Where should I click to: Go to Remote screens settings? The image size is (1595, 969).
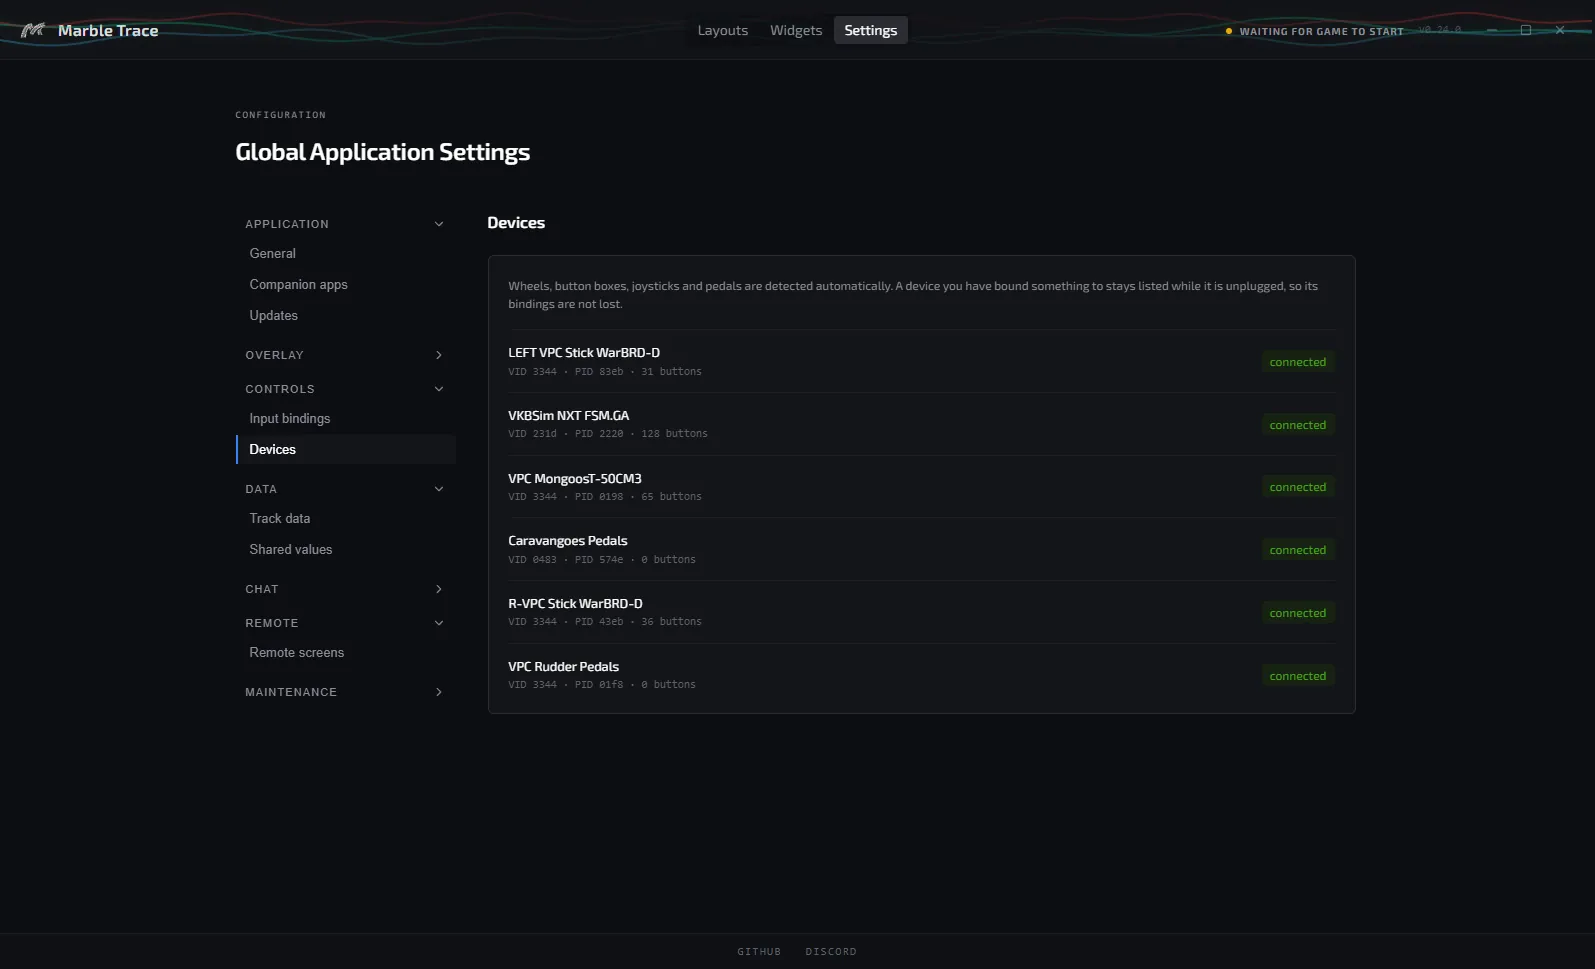pos(346,653)
